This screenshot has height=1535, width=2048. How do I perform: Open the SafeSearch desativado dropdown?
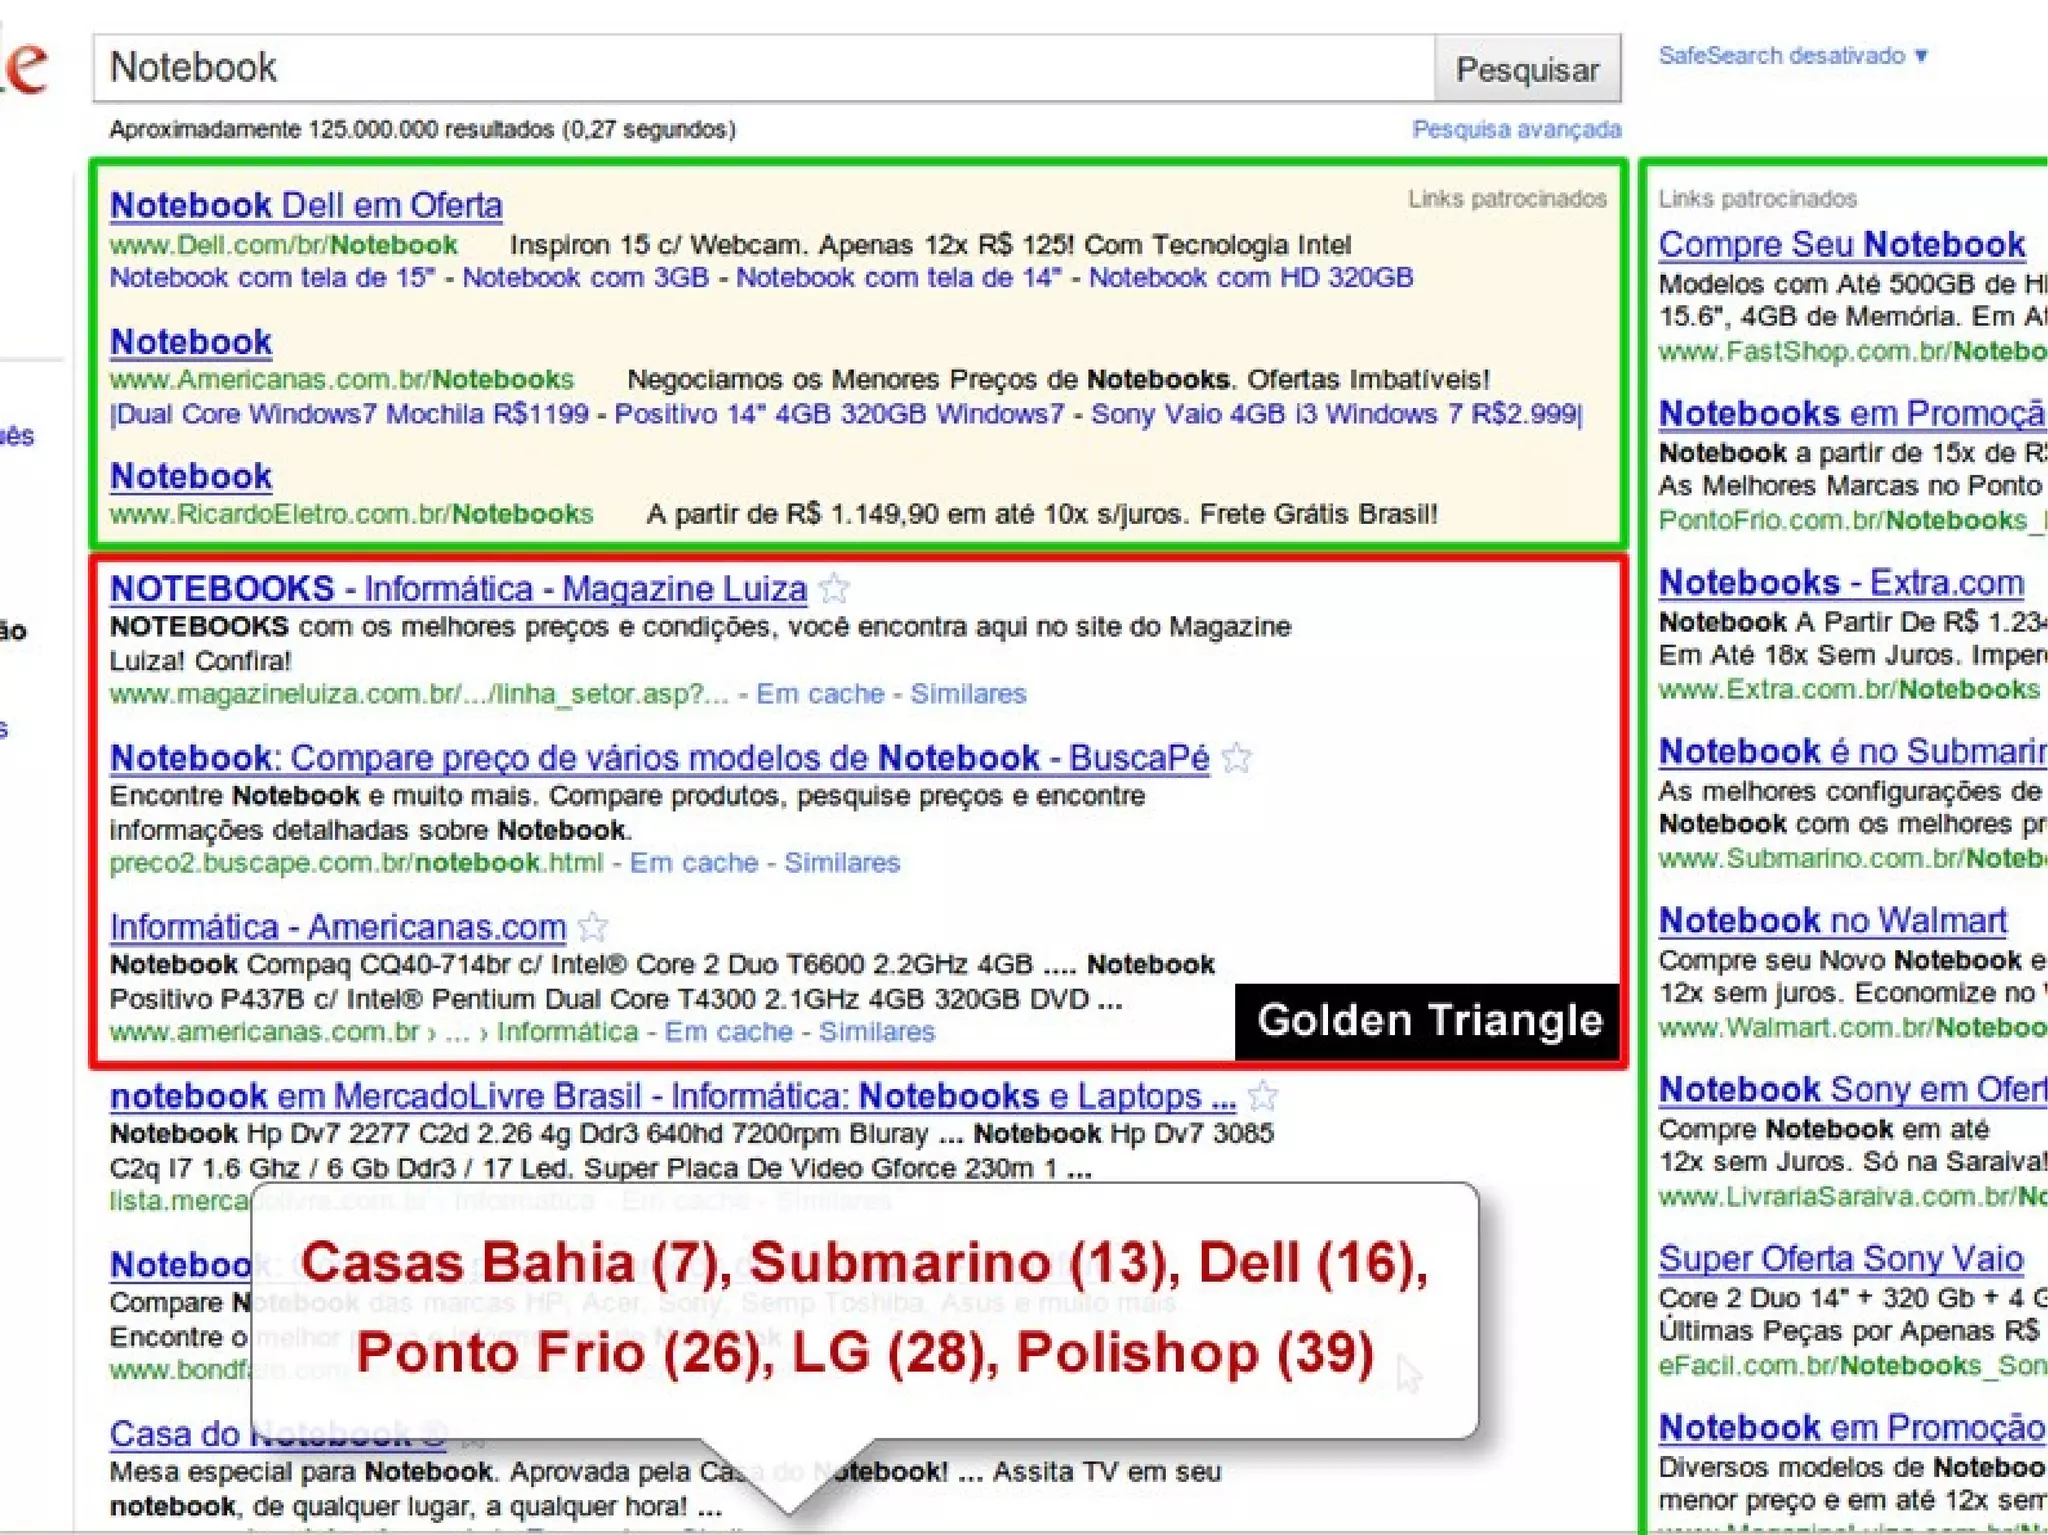click(x=1792, y=56)
